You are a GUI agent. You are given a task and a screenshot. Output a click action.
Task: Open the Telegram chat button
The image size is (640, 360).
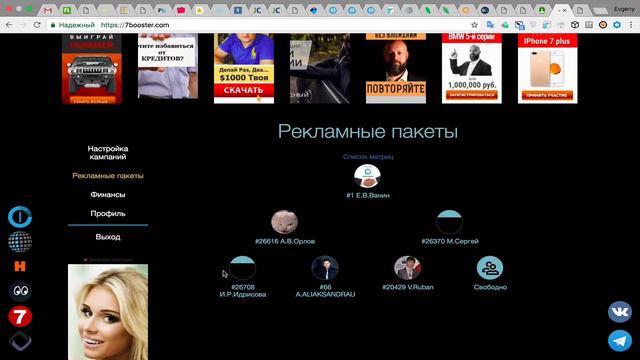pyautogui.click(x=620, y=341)
